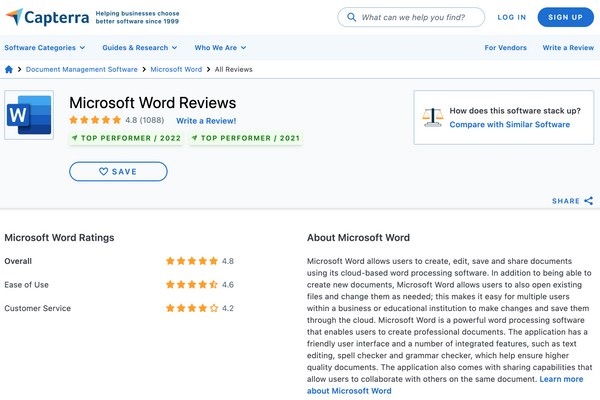Click the 4.6 Ease of Use score
600x400 pixels.
point(228,284)
